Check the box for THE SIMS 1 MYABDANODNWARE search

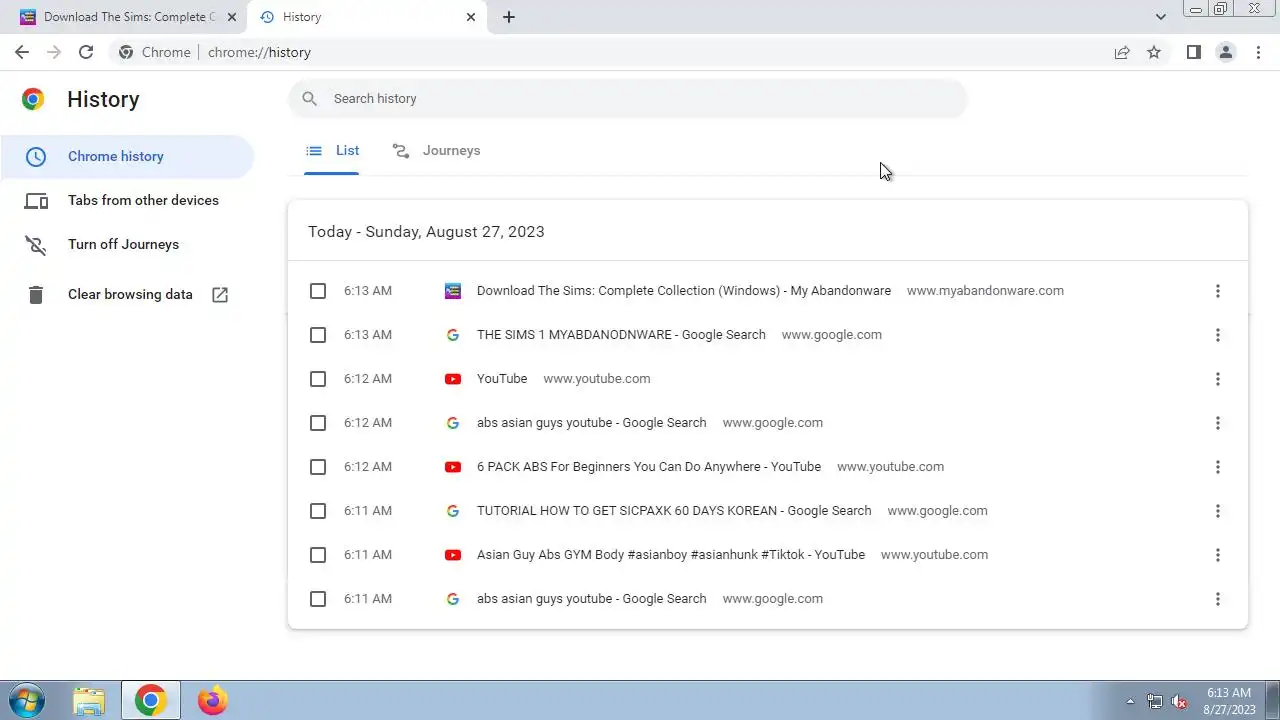318,335
